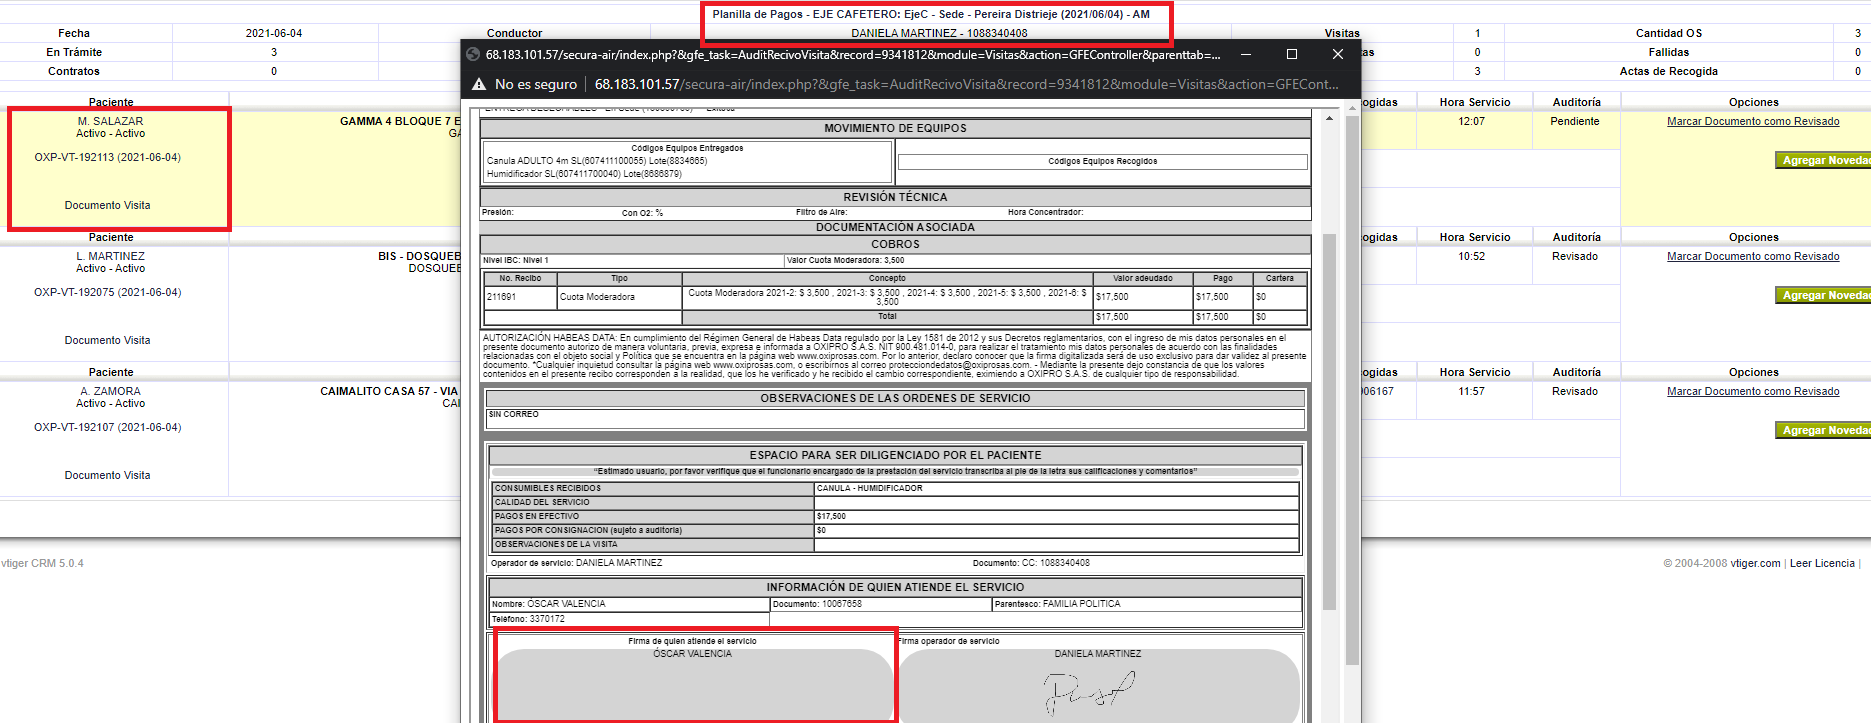1871x723 pixels.
Task: Click the date value 2021-06-04
Action: (x=274, y=33)
